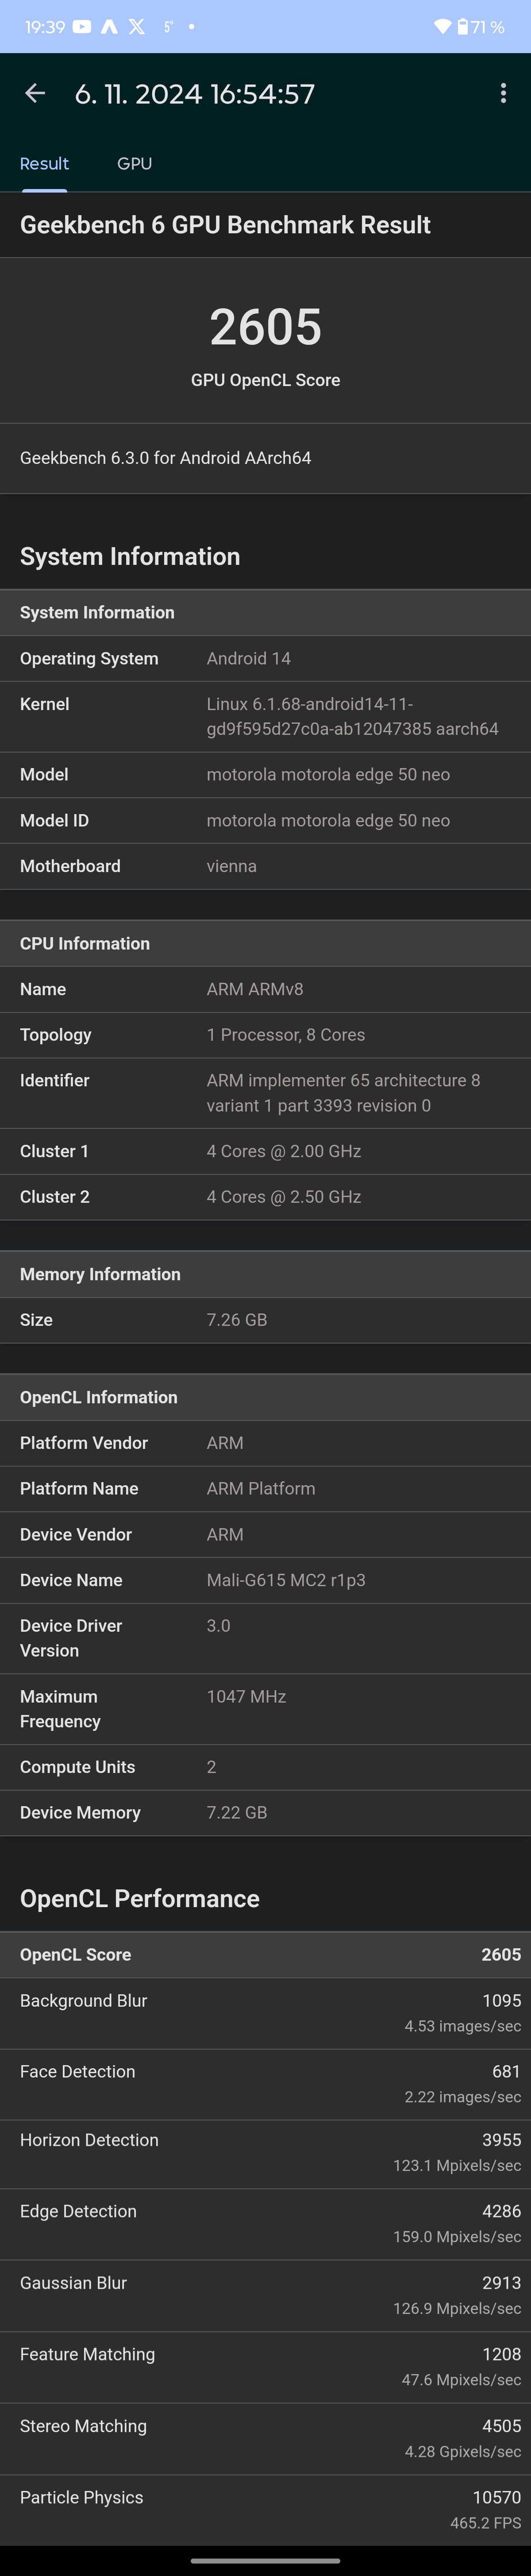Tap the Geekbench 6.3.0 version text
The height and width of the screenshot is (2576, 531).
point(166,458)
